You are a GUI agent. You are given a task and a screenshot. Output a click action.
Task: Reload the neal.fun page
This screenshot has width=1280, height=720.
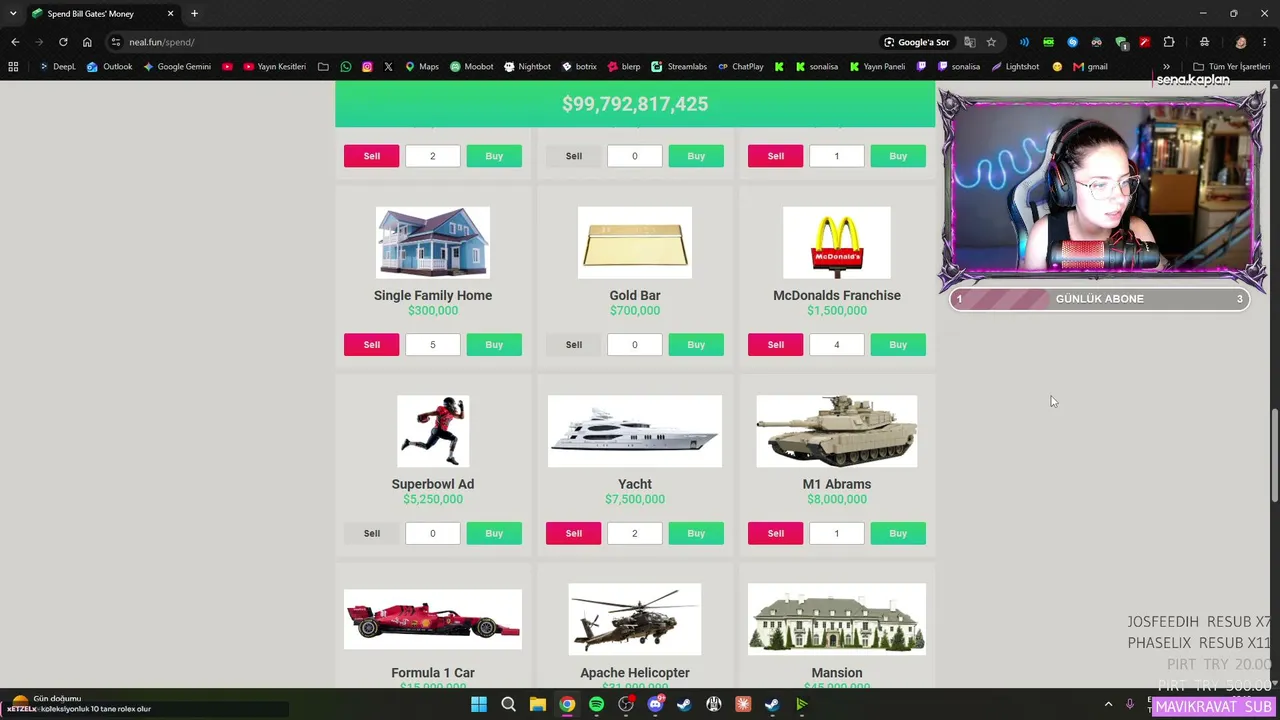tap(63, 42)
